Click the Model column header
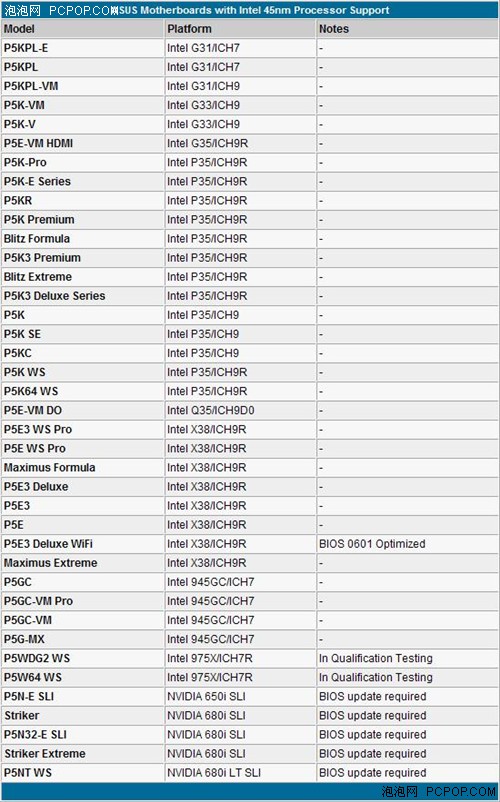Viewport: 500px width, 802px height. pos(82,29)
